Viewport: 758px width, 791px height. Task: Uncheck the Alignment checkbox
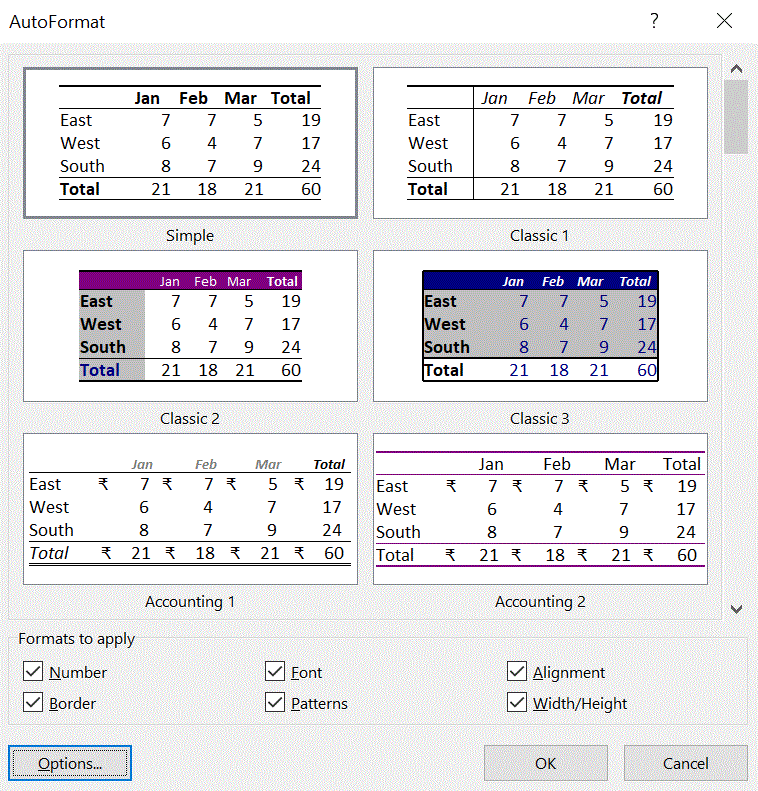coord(517,672)
